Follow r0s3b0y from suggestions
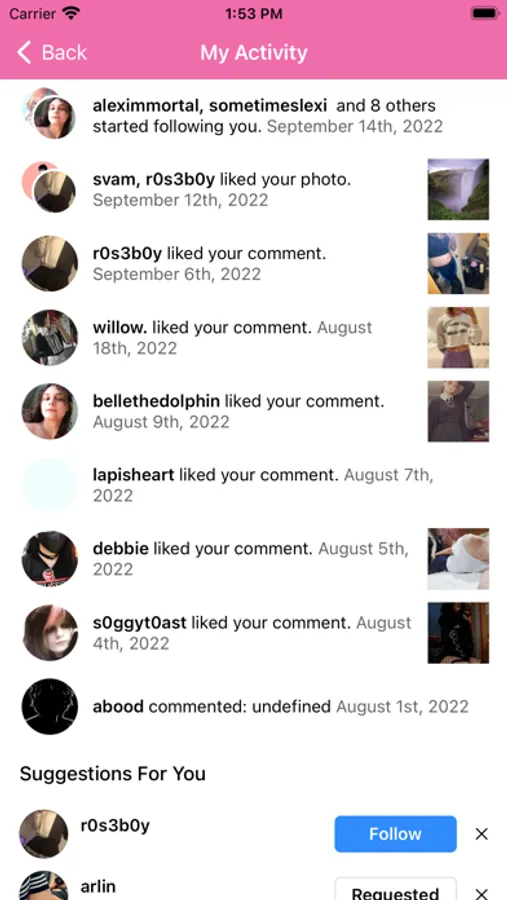Screen dimensions: 507x900 (396, 833)
